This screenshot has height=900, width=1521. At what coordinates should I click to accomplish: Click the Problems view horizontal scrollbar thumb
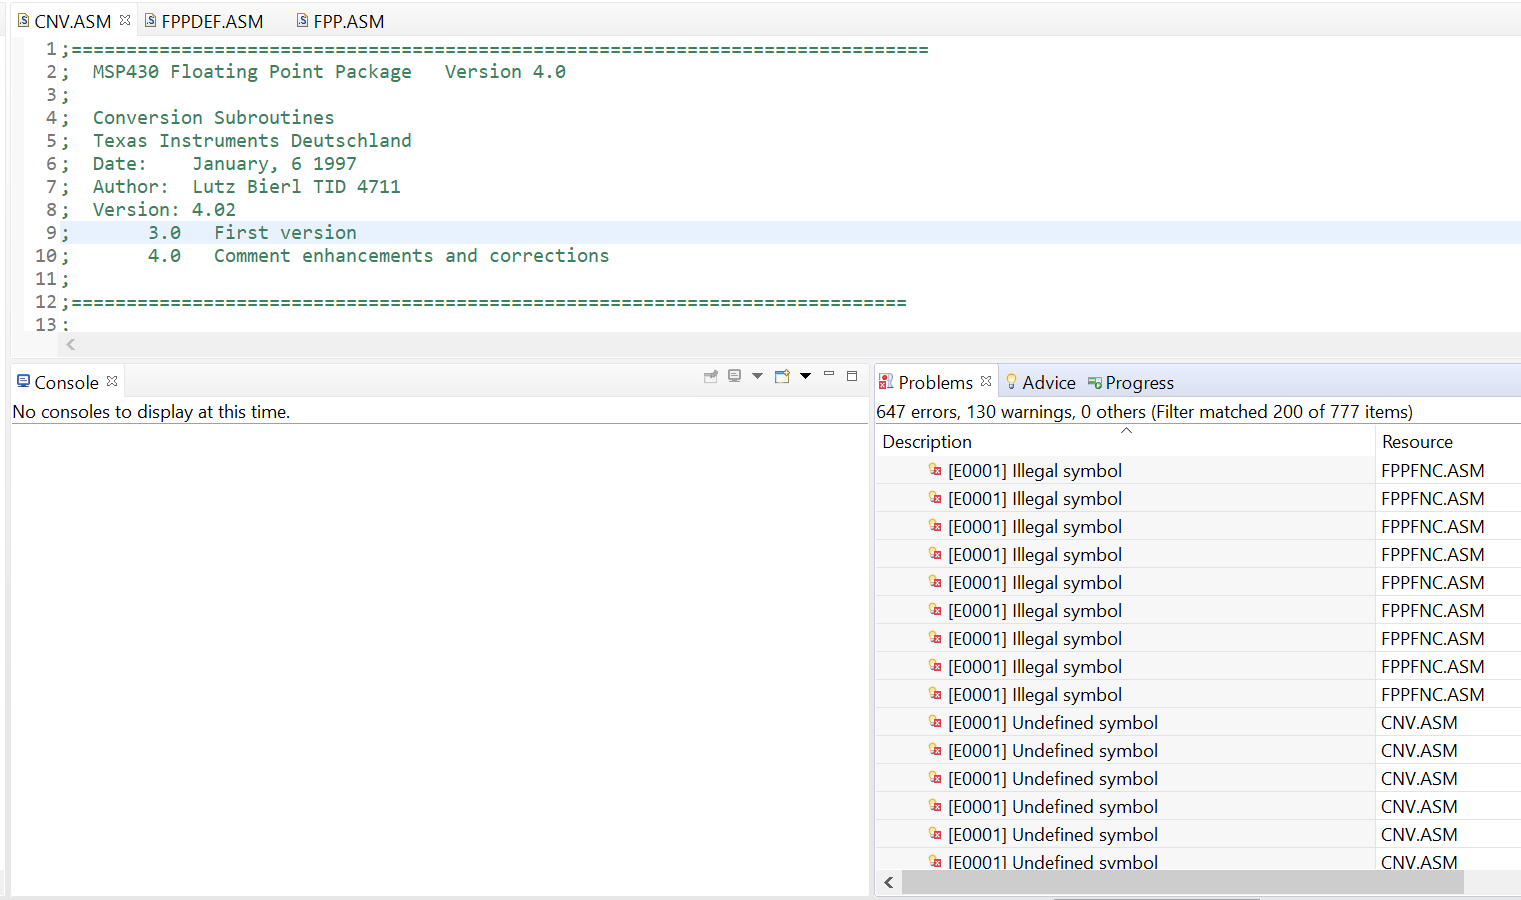tap(1182, 882)
